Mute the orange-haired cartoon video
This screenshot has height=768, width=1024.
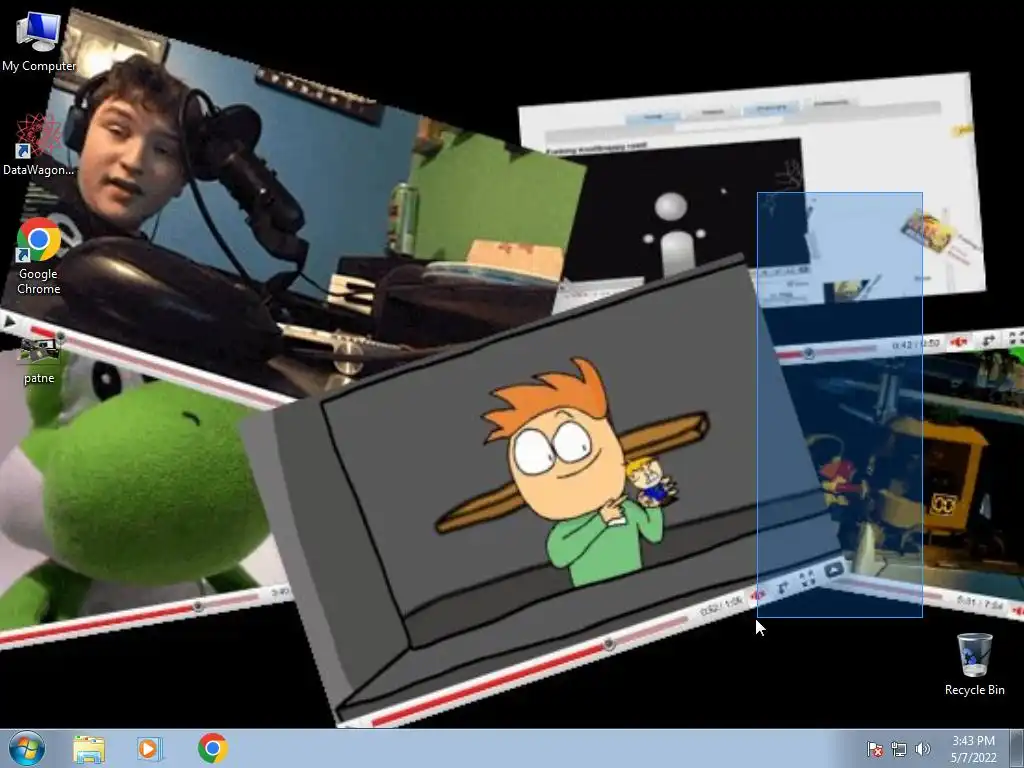(758, 595)
